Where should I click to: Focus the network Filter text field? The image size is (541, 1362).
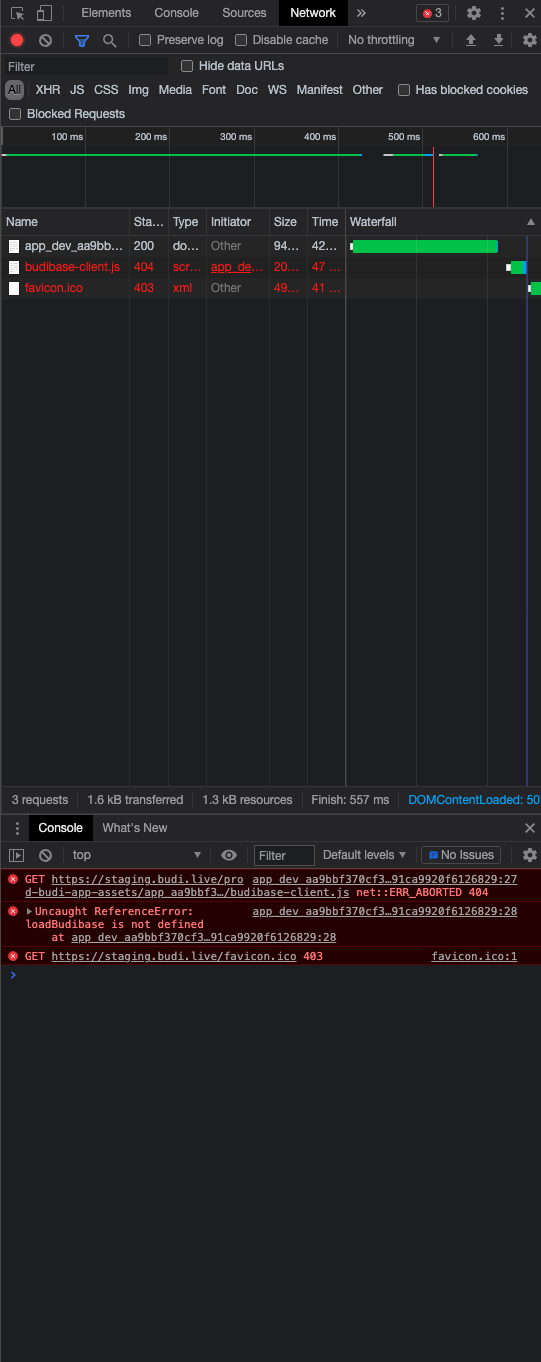click(86, 66)
